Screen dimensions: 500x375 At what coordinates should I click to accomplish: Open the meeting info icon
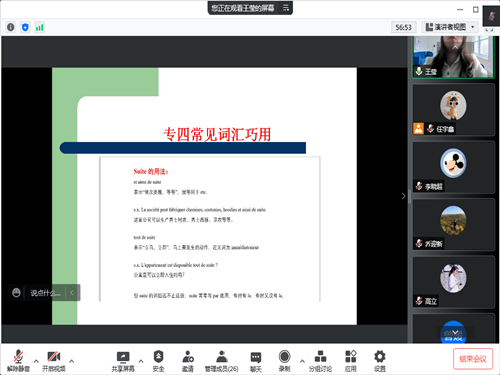point(11,27)
